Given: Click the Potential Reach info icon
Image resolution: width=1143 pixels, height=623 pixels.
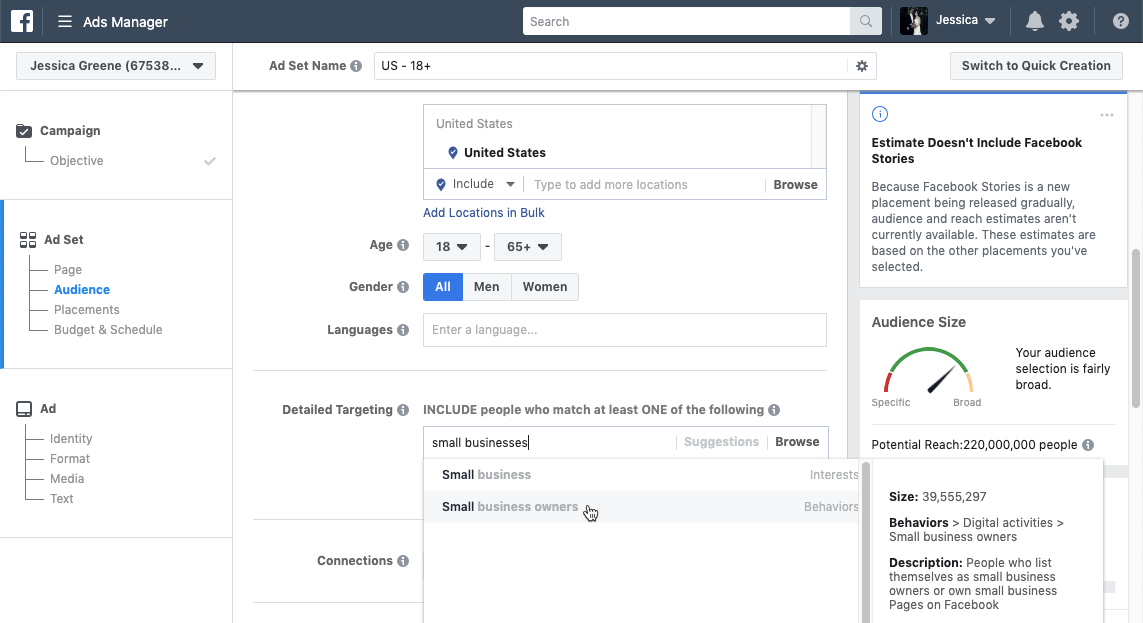Looking at the screenshot, I should tap(1088, 444).
